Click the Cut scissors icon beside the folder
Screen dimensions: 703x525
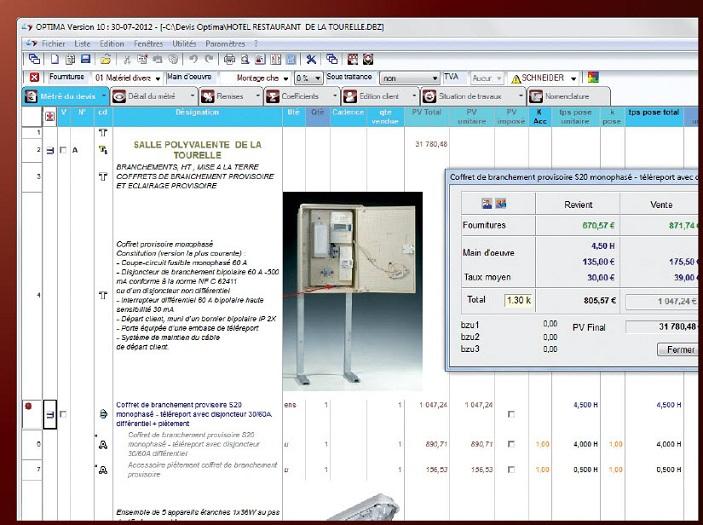127,59
